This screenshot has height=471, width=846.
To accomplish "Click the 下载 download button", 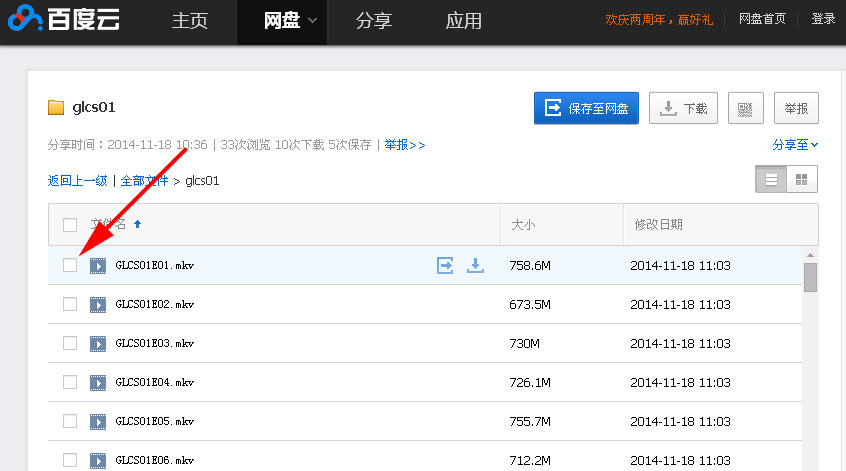I will (683, 108).
